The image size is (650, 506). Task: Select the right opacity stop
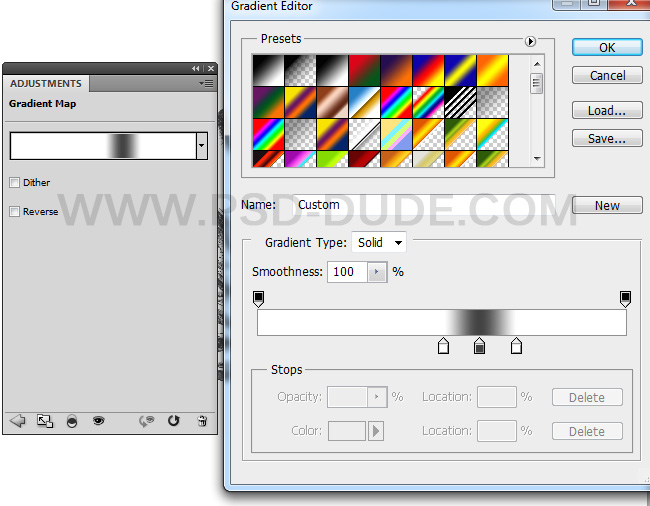point(625,299)
